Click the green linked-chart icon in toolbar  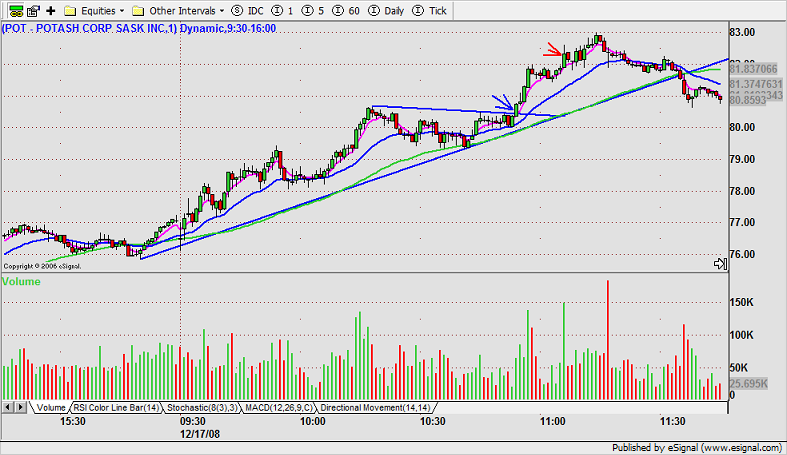[x=16, y=11]
